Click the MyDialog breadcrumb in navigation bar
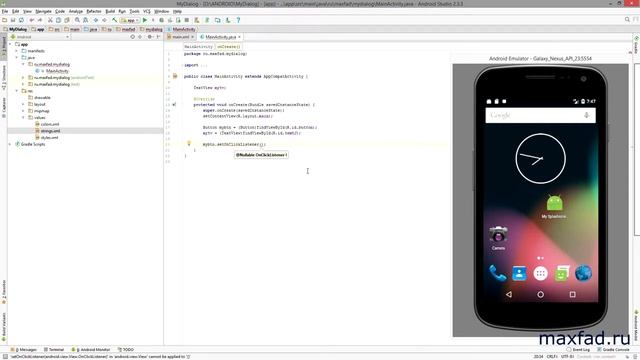This screenshot has width=640, height=360. 15,29
